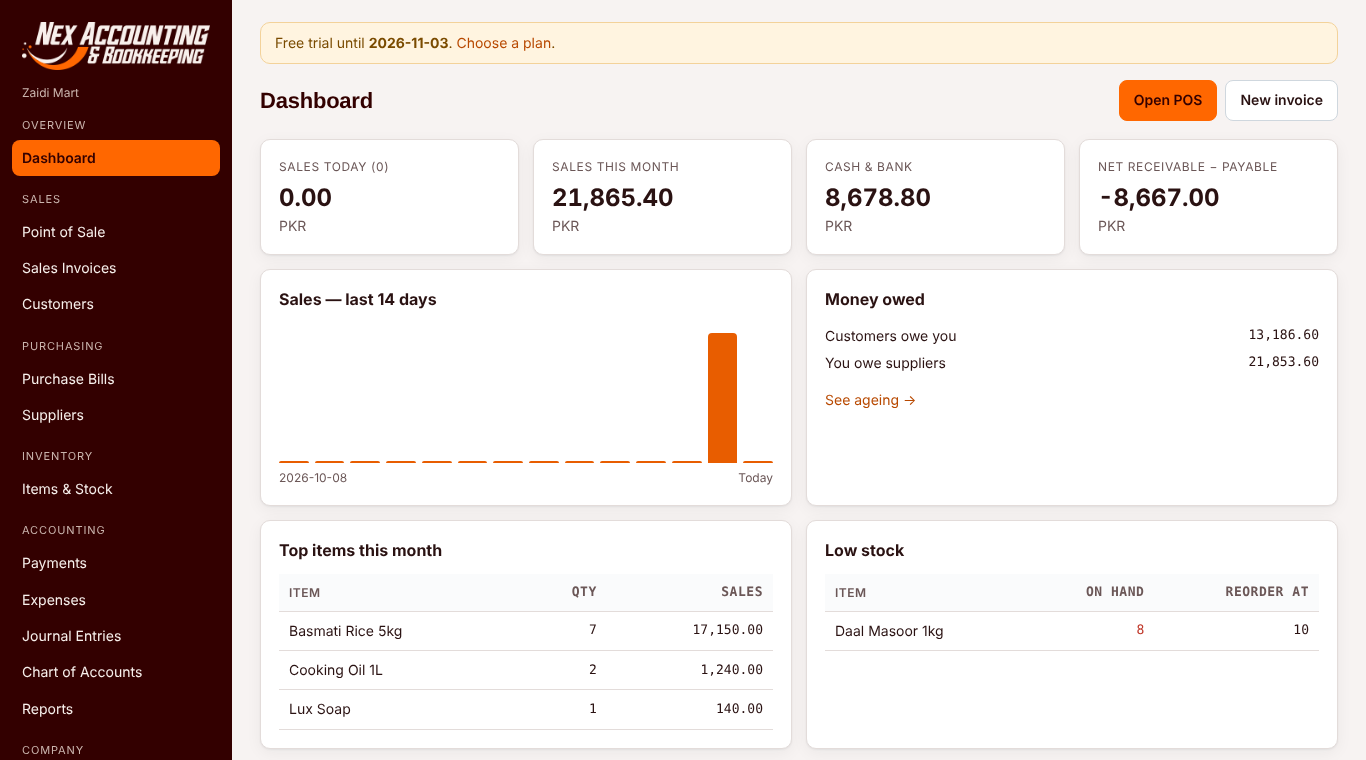Navigate to Purchase Bills
Viewport: 1366px width, 760px height.
point(116,379)
